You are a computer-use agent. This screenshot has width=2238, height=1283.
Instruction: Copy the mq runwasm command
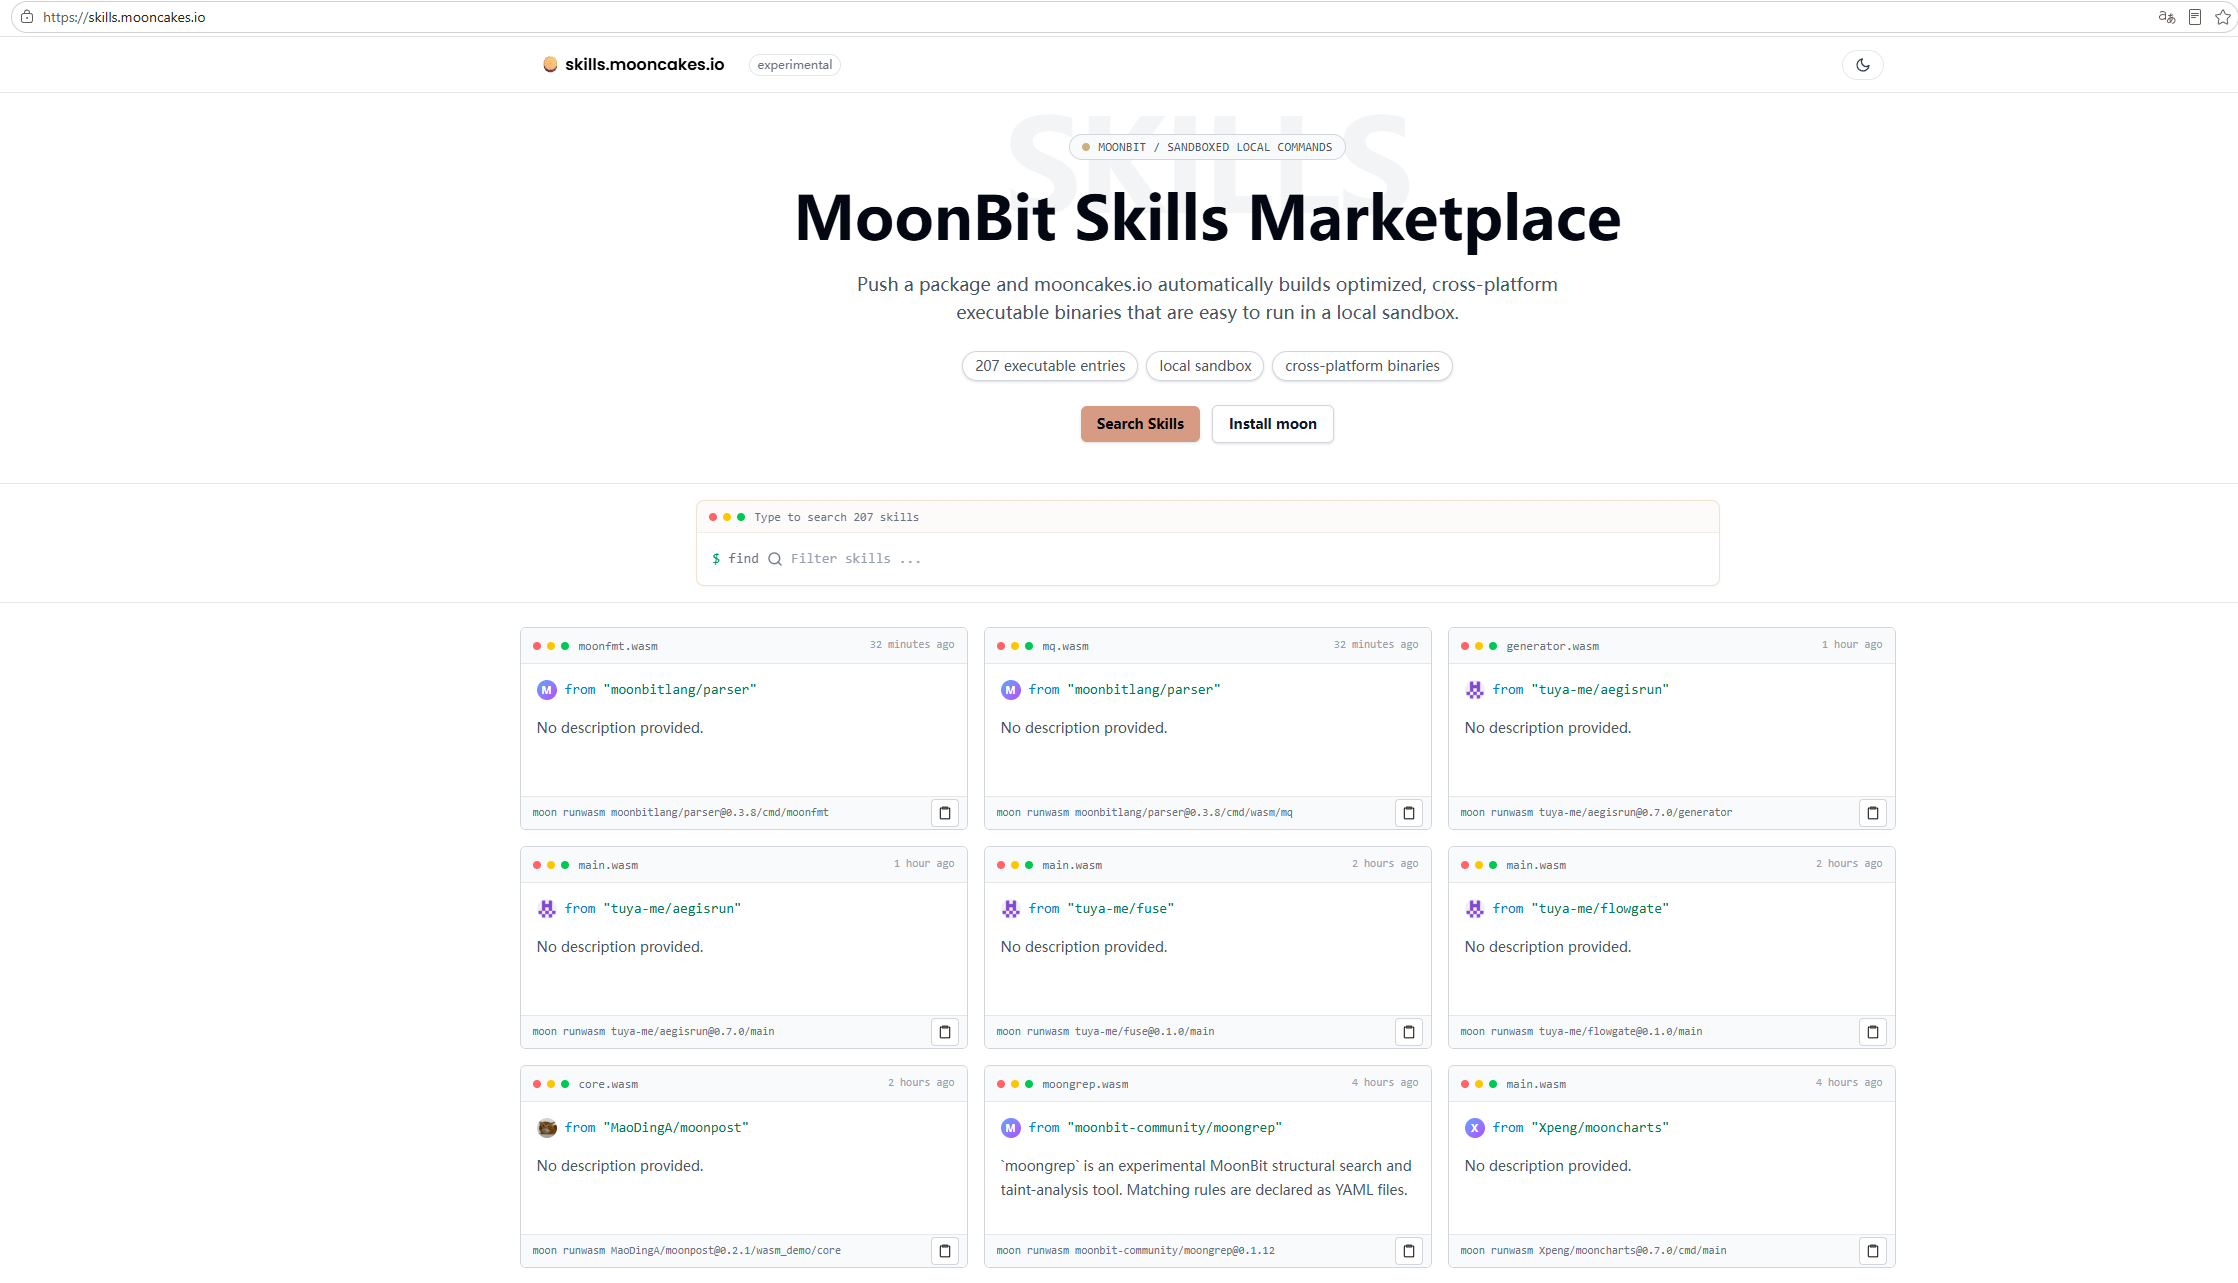(x=1408, y=813)
